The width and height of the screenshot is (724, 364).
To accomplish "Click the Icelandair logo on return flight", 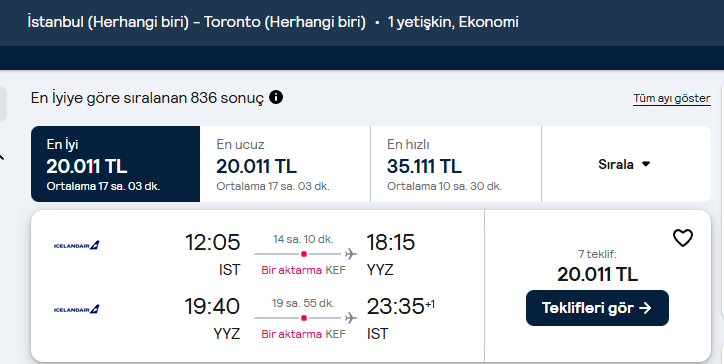I will [77, 309].
